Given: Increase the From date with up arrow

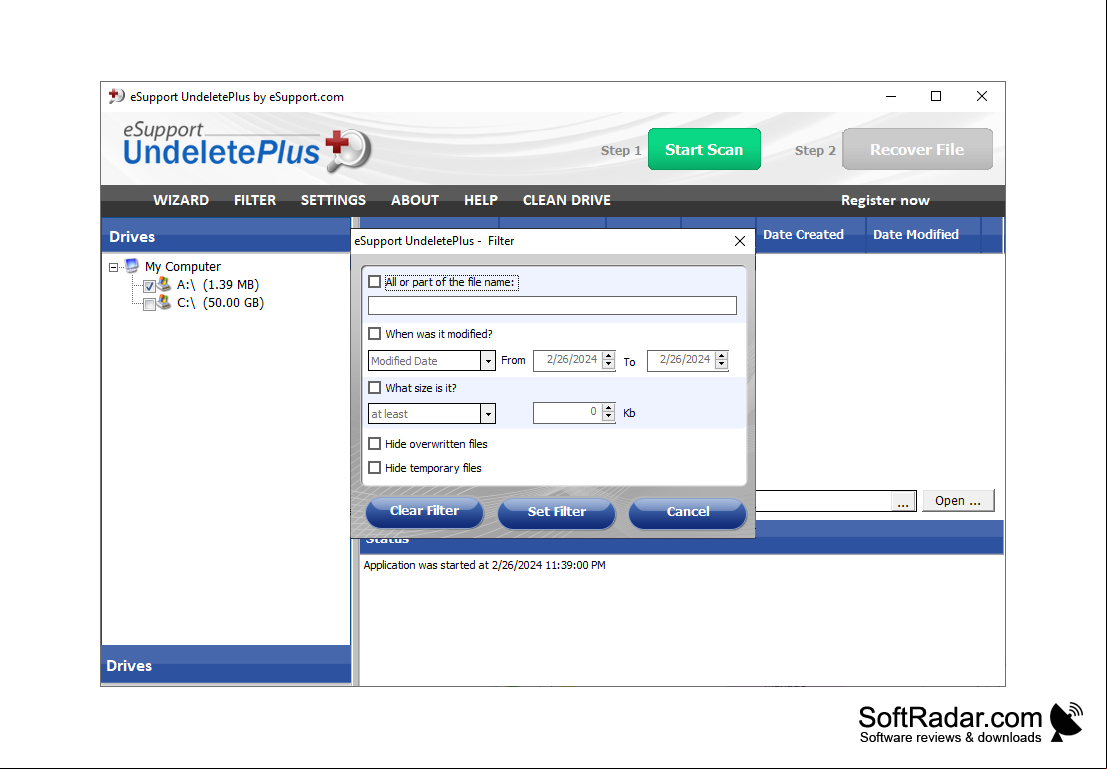Looking at the screenshot, I should click(609, 356).
